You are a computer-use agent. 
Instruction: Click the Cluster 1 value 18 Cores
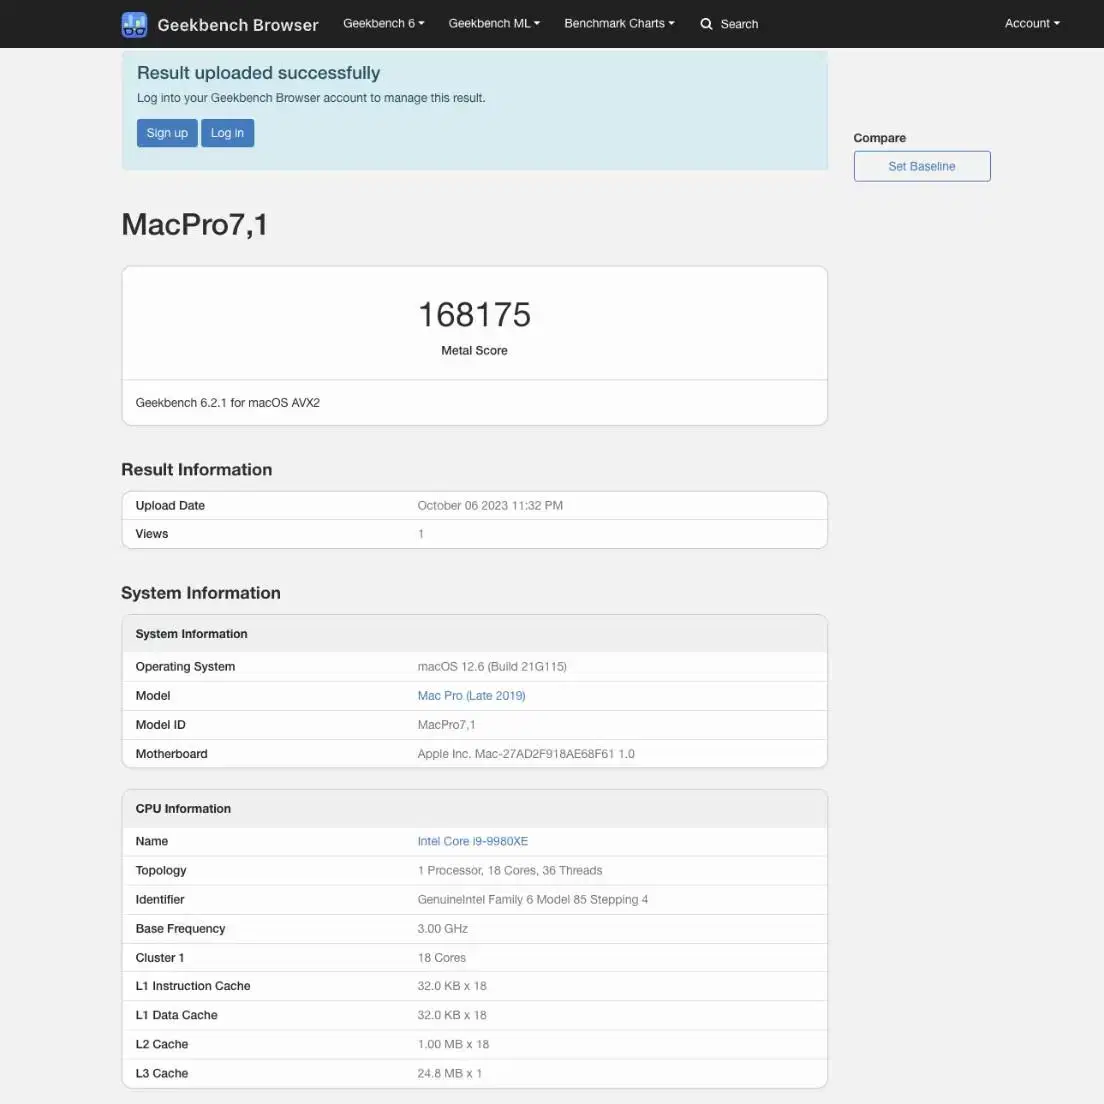pyautogui.click(x=441, y=958)
